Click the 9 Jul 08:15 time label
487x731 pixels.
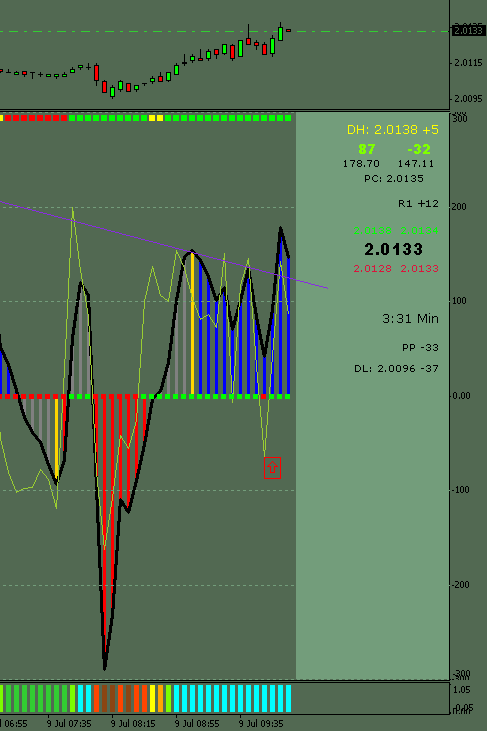point(133,724)
